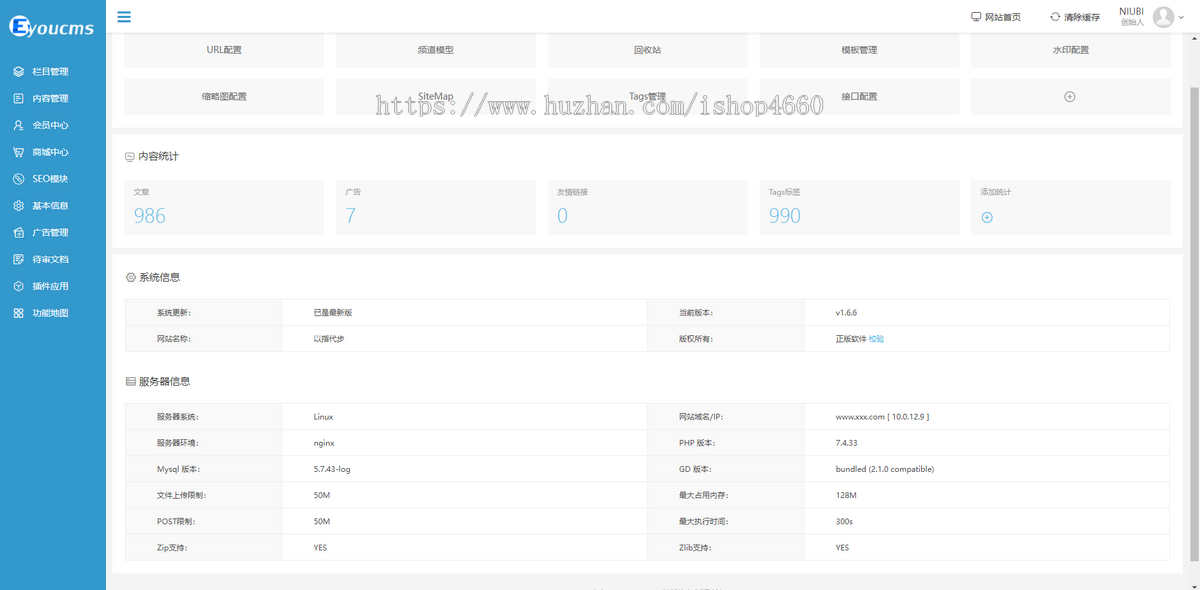The image size is (1200, 590).
Task: Click the POST限制 value 50M
Action: tap(321, 522)
